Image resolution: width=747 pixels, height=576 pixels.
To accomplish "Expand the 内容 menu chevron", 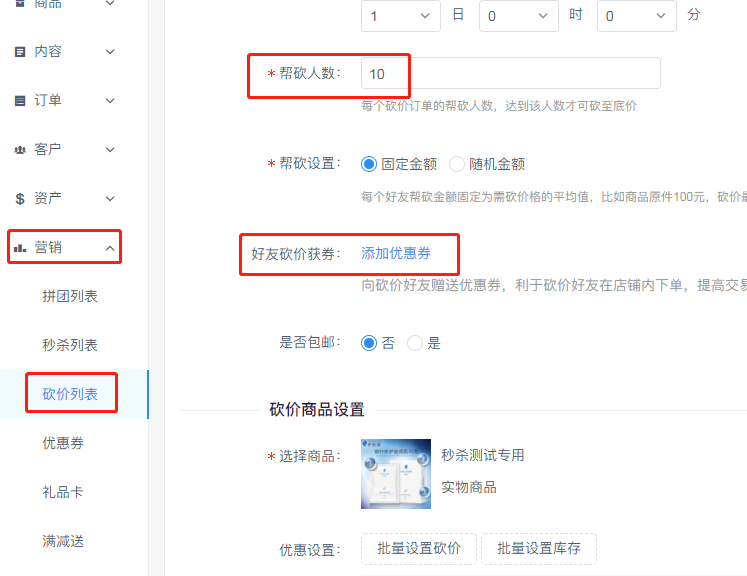I will click(110, 51).
